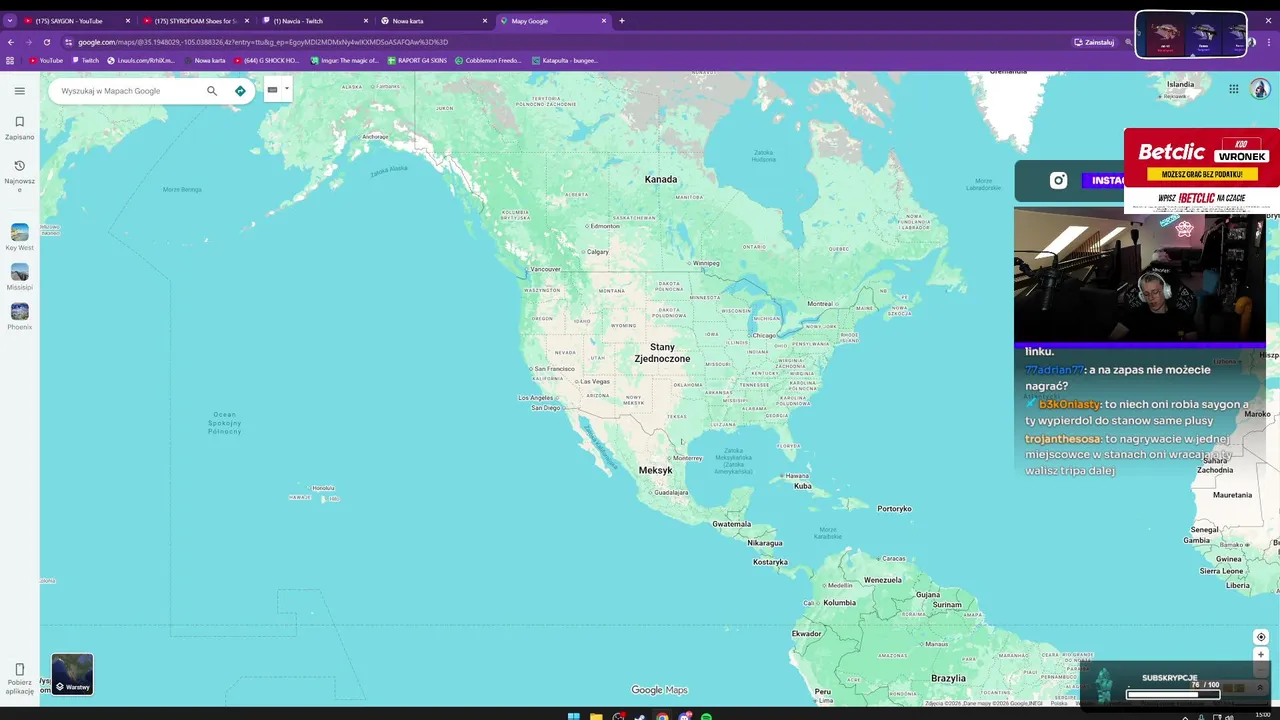Open Windows Start button in taskbar

click(x=573, y=716)
